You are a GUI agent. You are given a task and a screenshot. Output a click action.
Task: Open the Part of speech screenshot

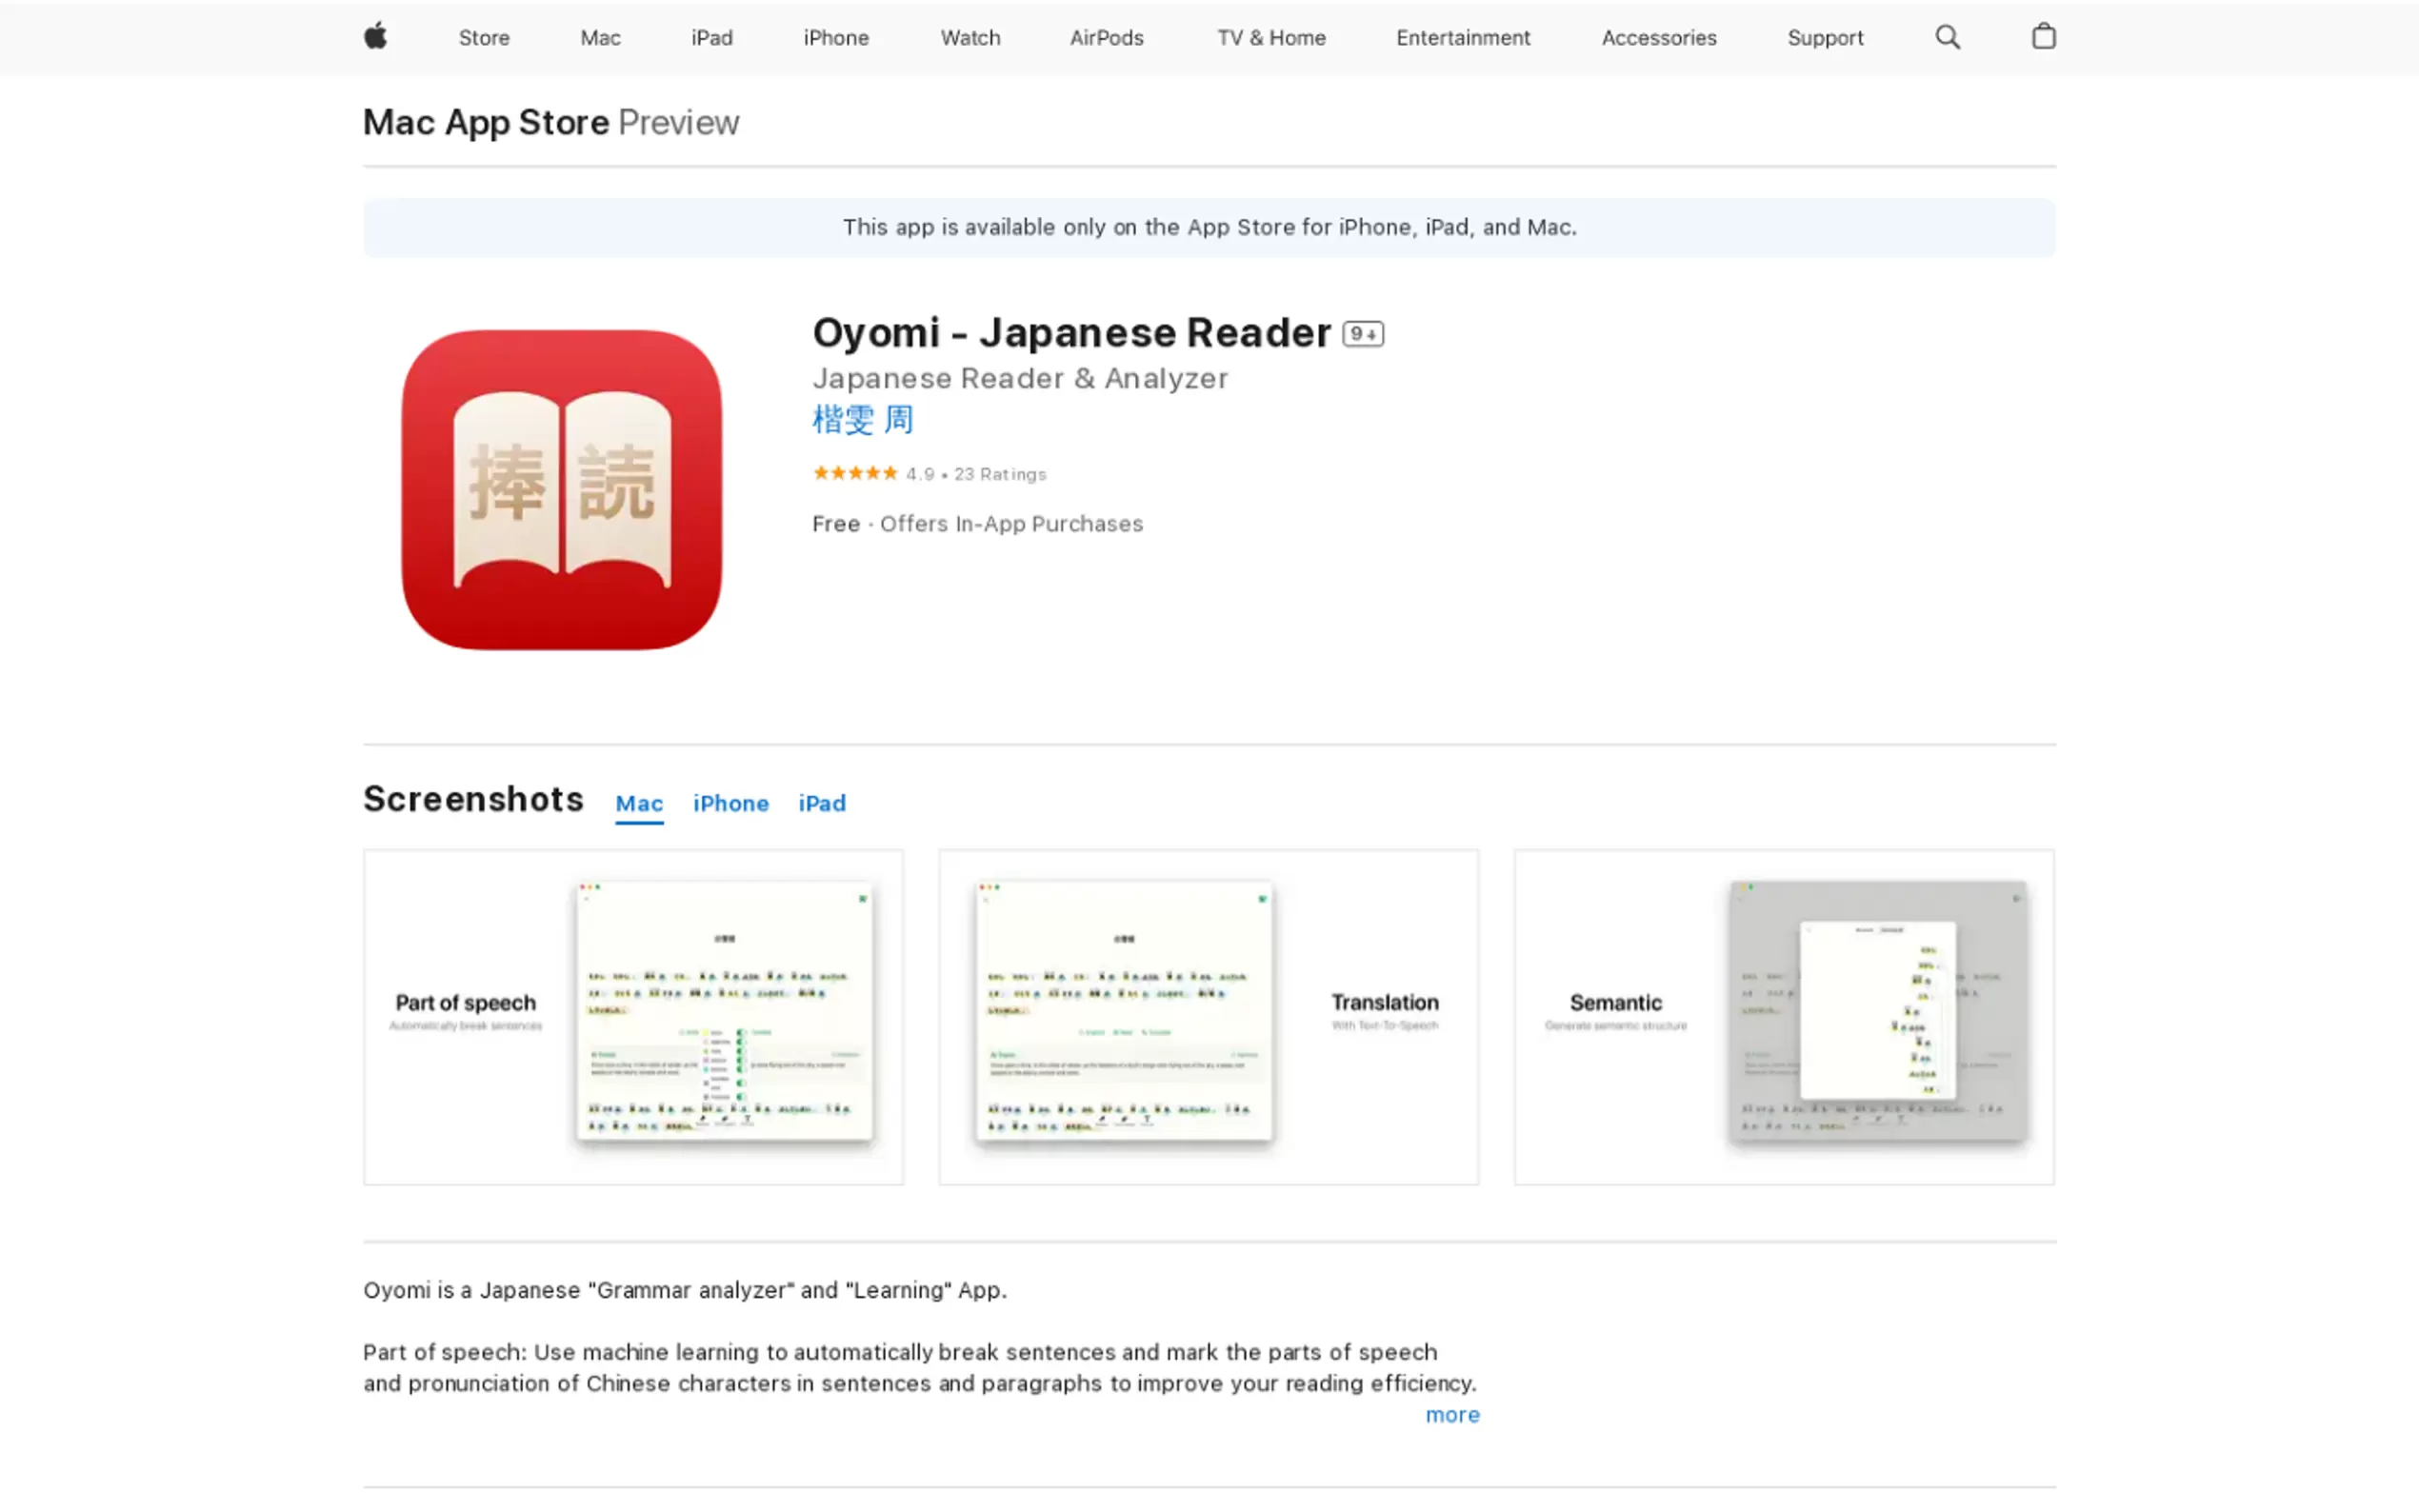633,1016
